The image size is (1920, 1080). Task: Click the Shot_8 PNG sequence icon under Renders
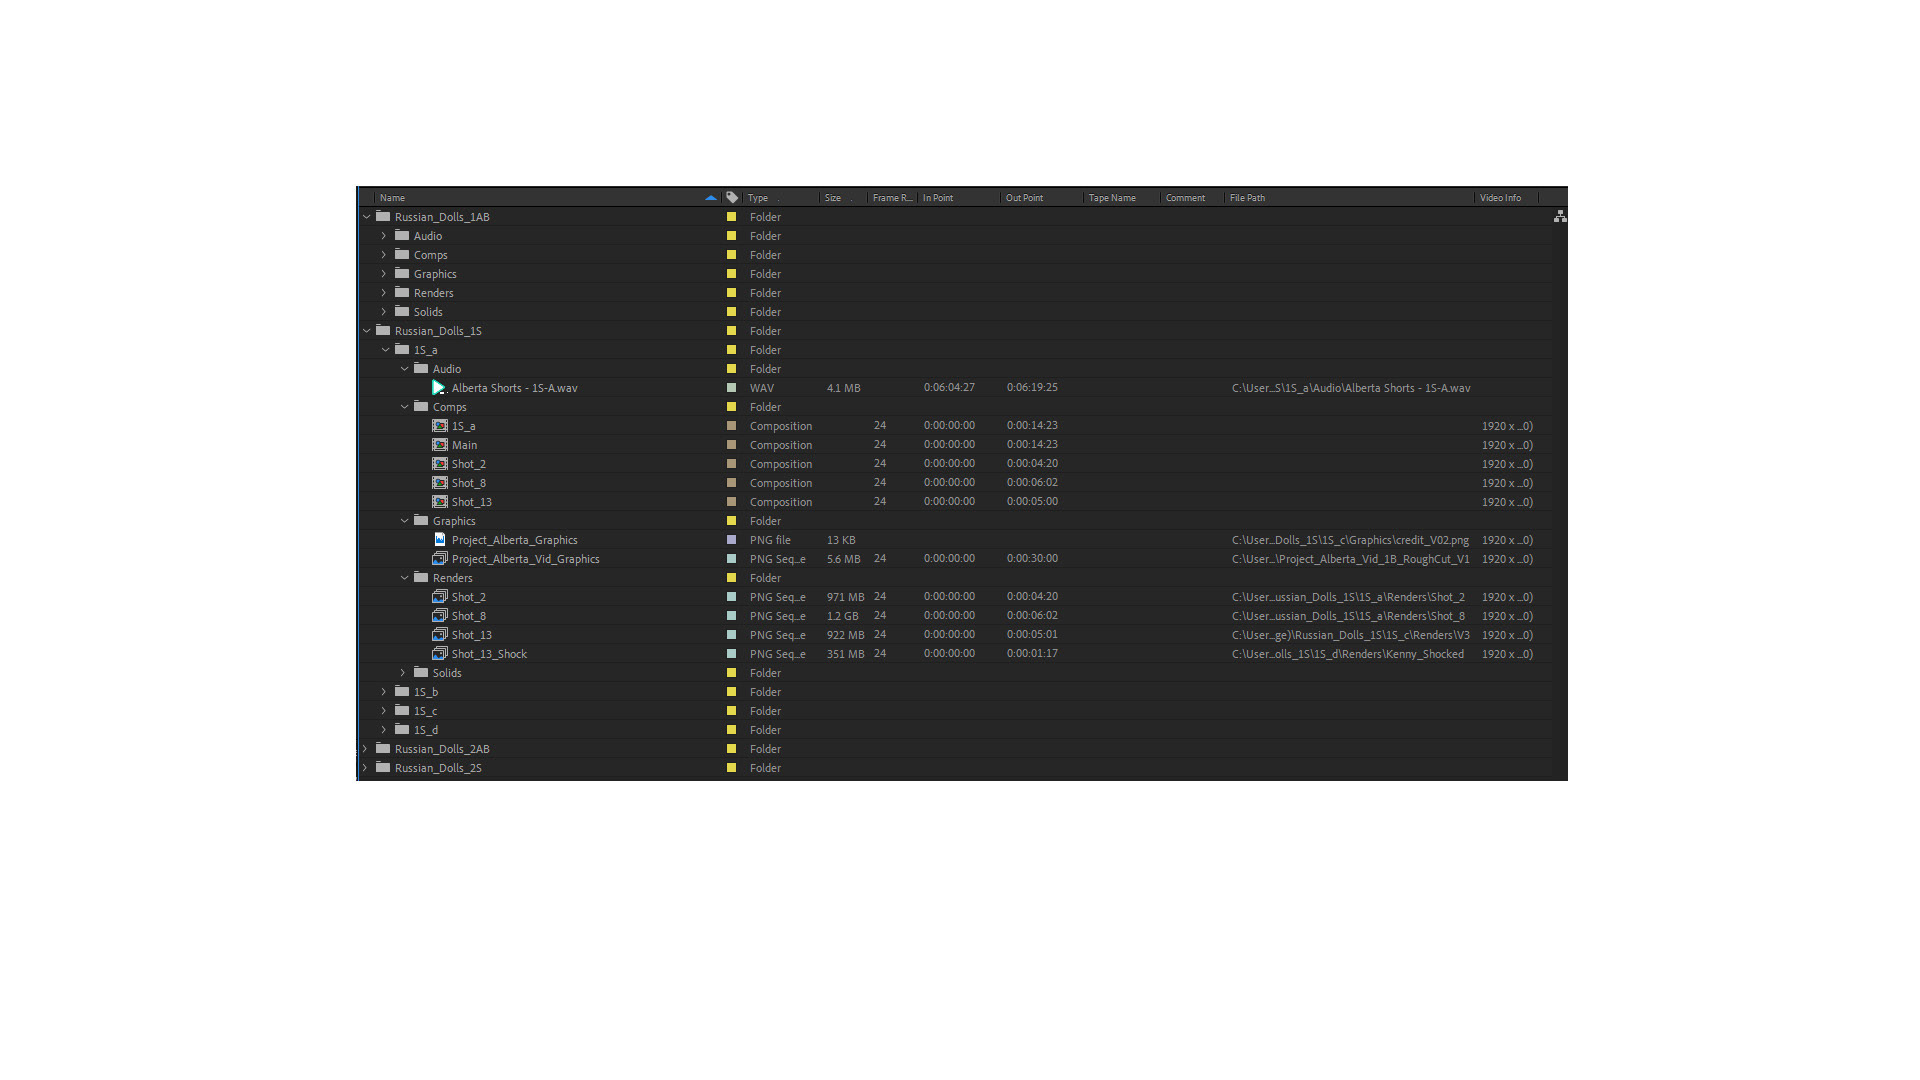tap(440, 616)
